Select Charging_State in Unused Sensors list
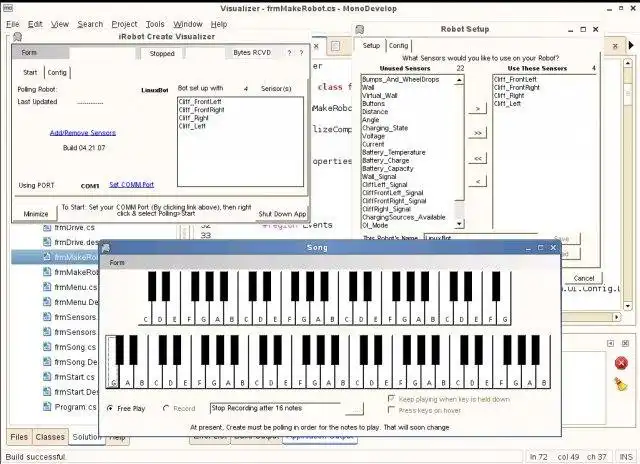This screenshot has width=640, height=464. tap(385, 128)
